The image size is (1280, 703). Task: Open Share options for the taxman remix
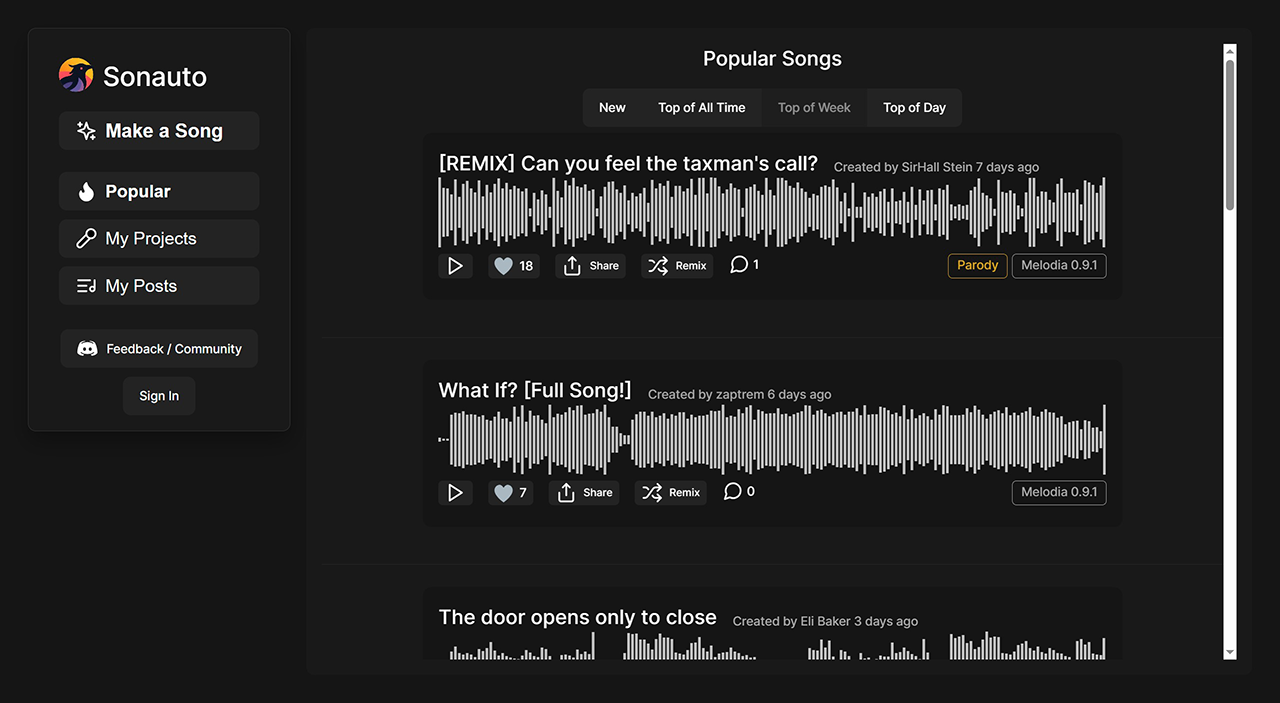590,265
